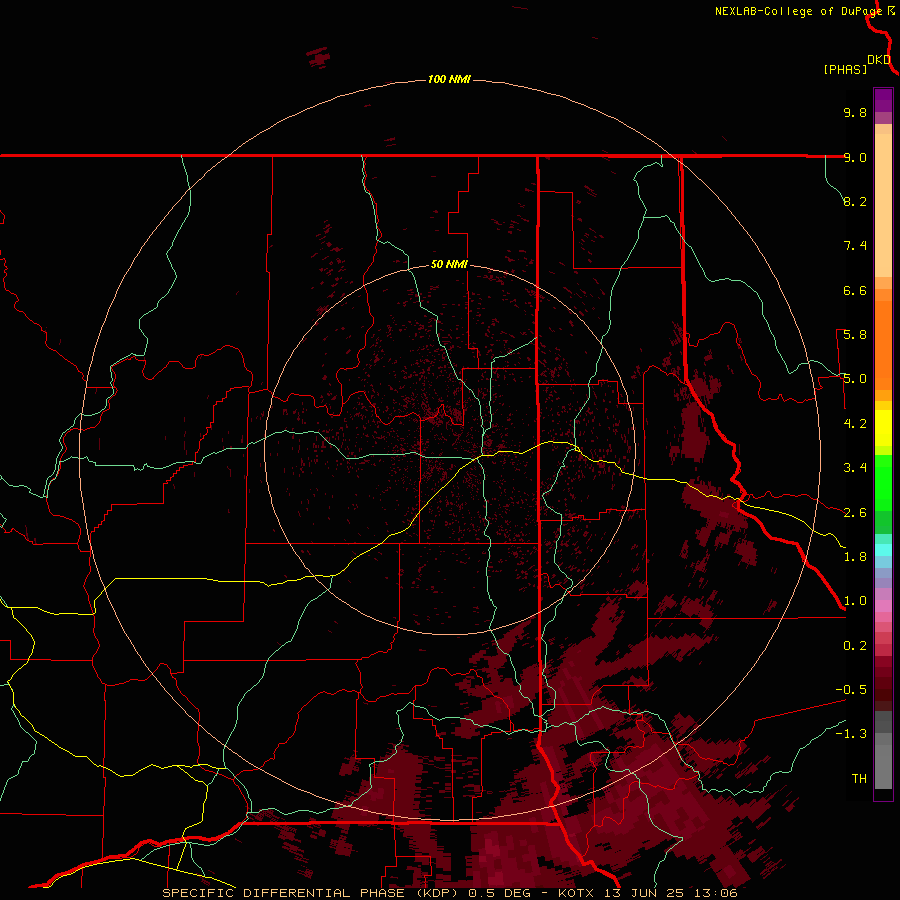The height and width of the screenshot is (900, 900).
Task: Click the 3.4 legend value
Action: tap(855, 468)
